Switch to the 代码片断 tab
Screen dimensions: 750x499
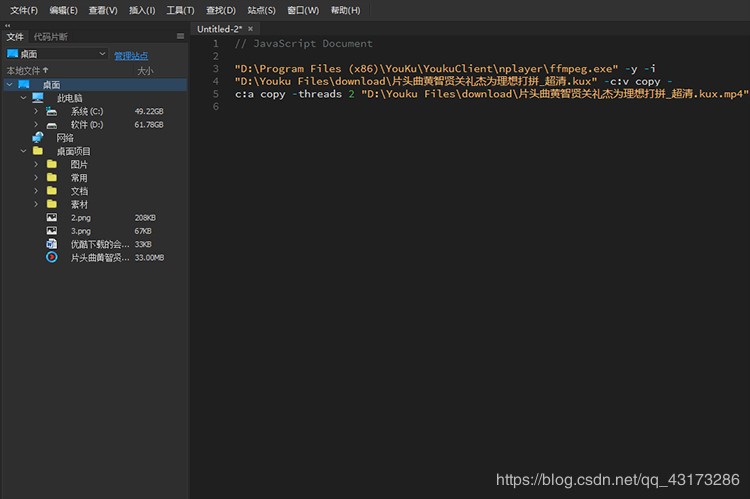coord(51,37)
